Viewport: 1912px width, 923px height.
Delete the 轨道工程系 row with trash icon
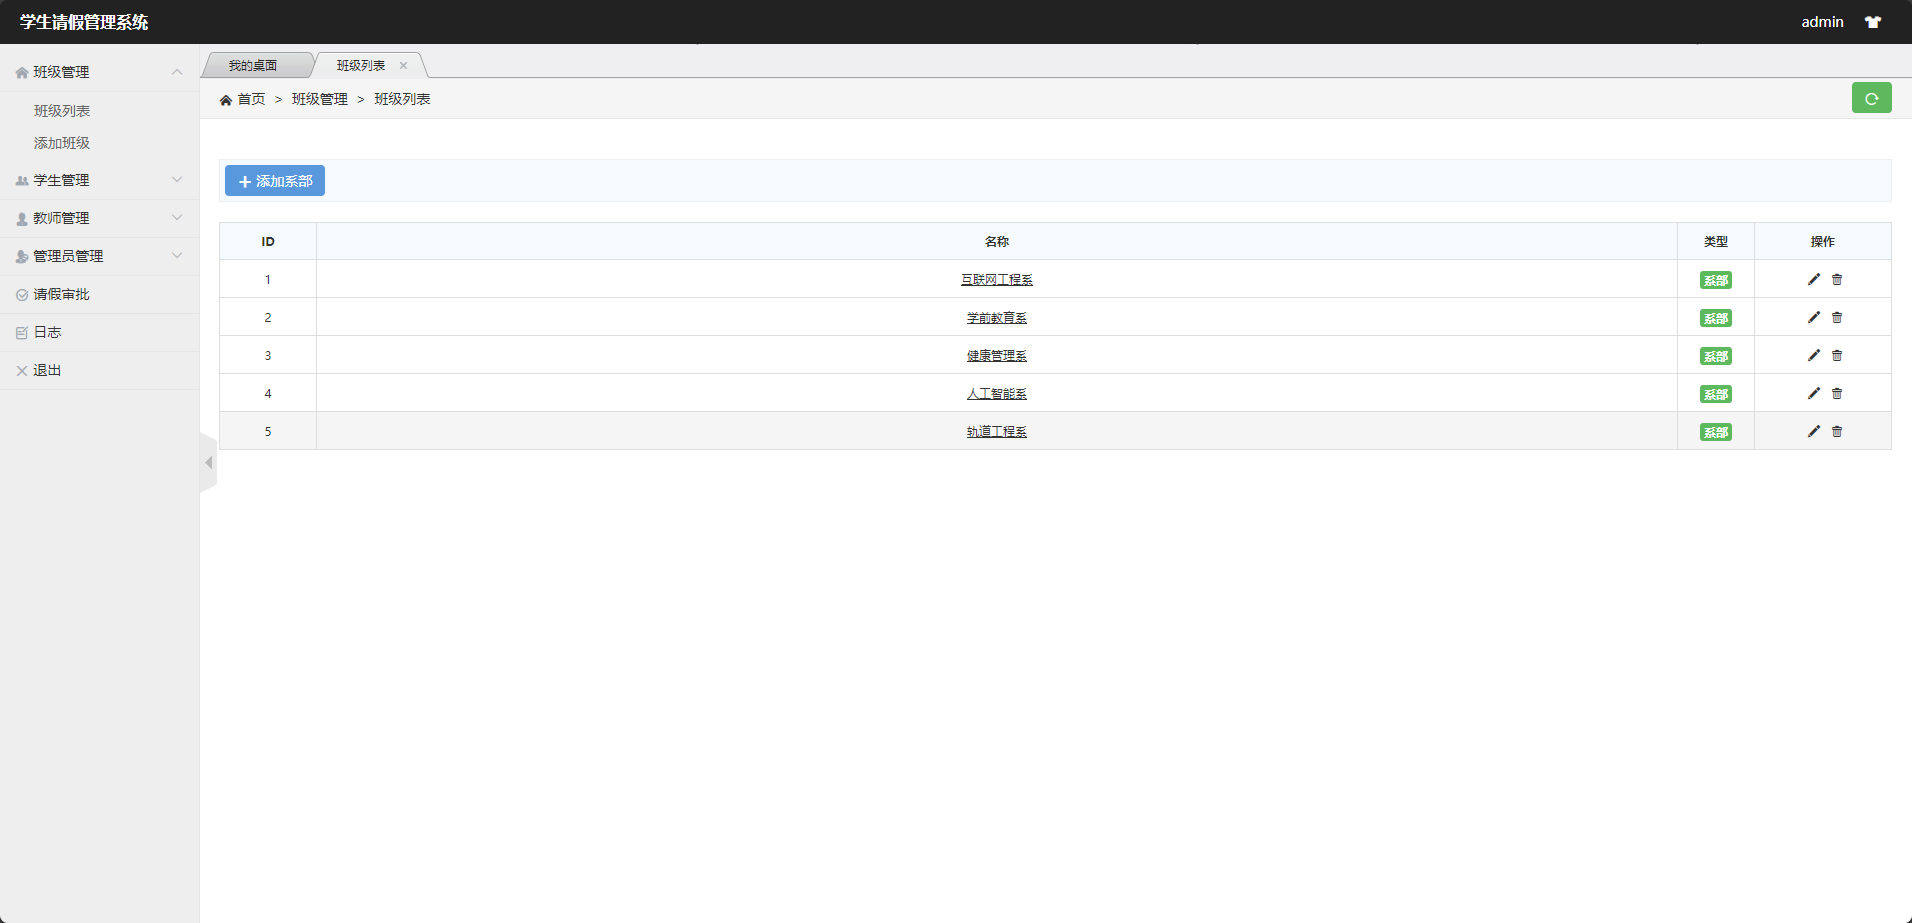1837,432
